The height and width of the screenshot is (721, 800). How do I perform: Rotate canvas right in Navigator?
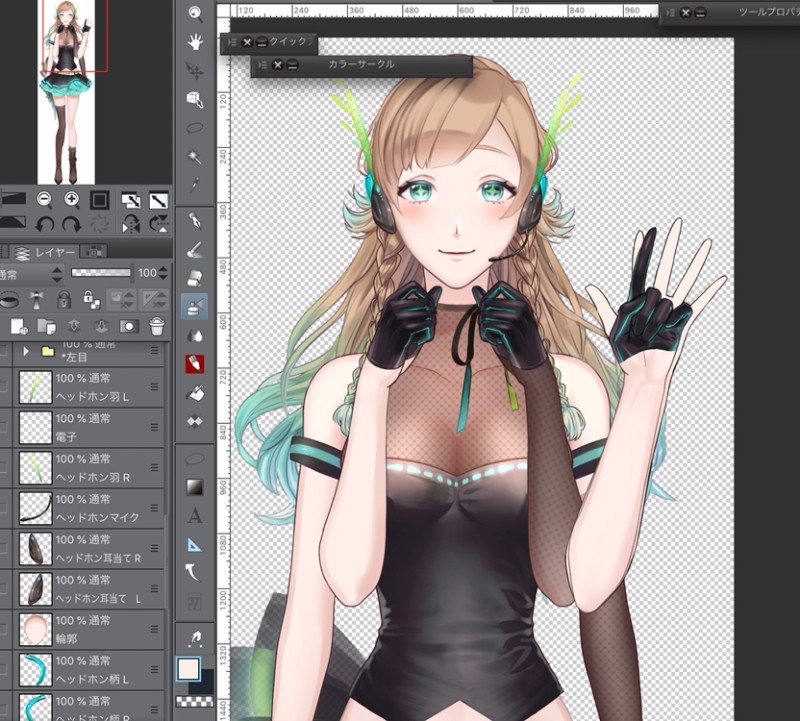(x=71, y=224)
